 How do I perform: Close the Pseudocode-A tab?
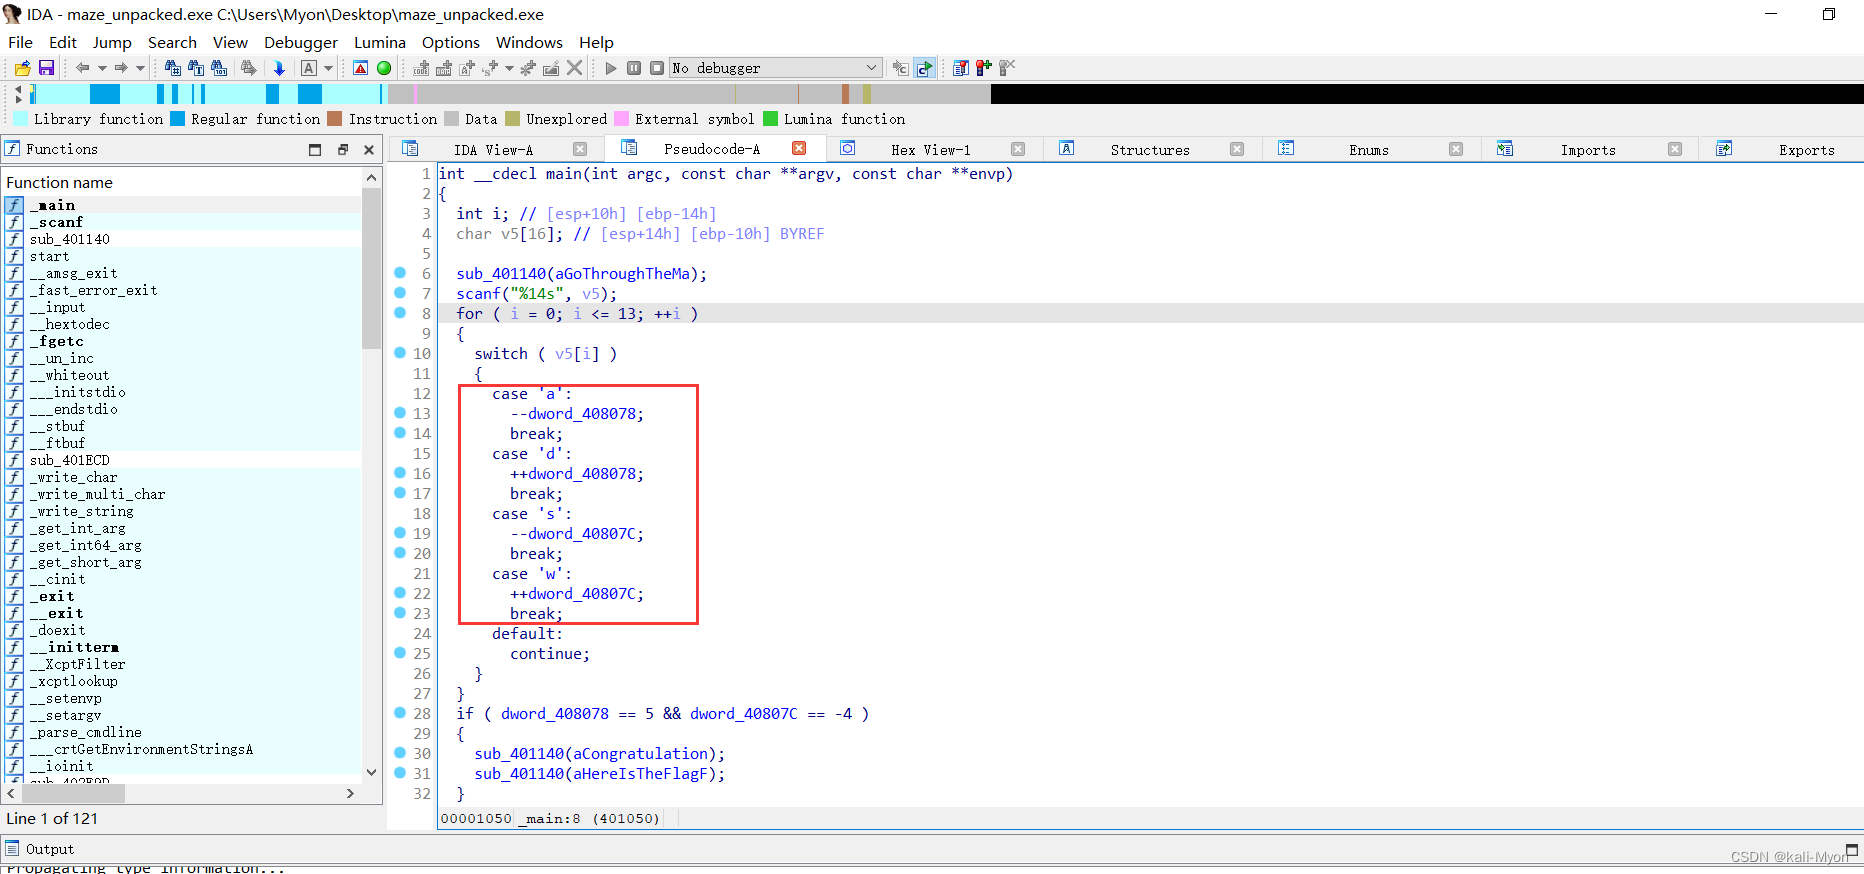799,149
